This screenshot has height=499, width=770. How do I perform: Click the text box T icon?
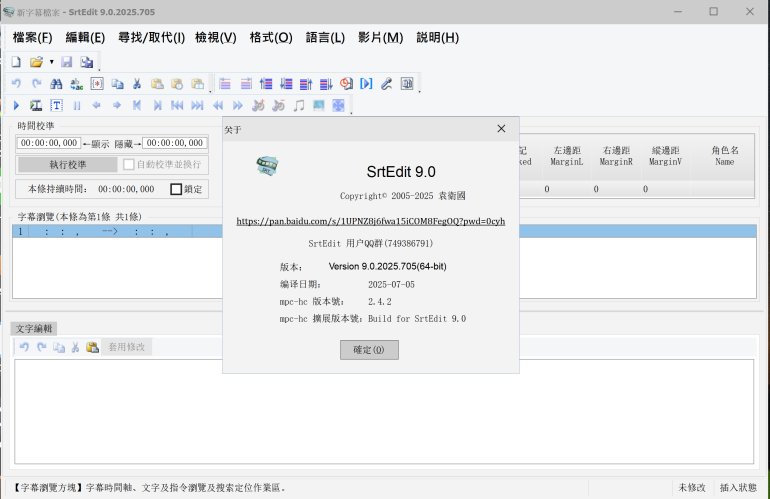57,105
